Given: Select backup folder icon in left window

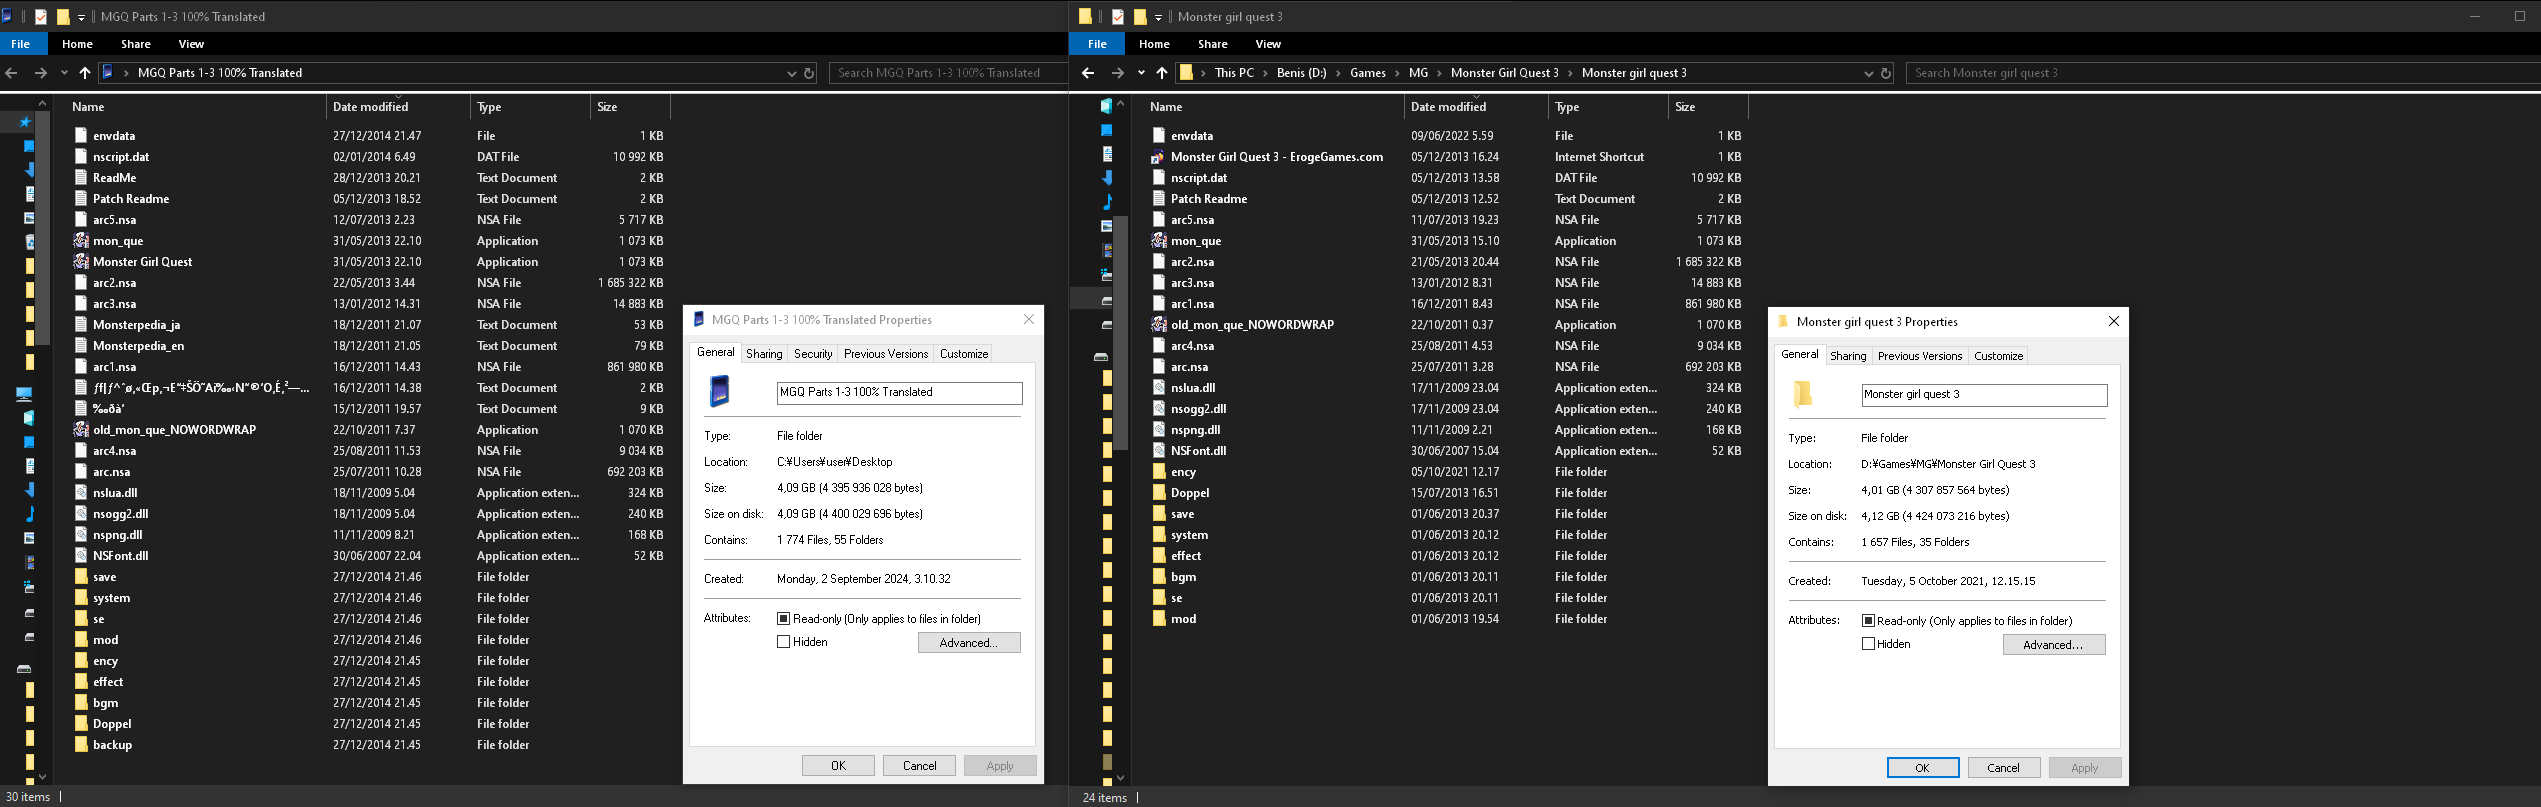Looking at the screenshot, I should coord(81,745).
